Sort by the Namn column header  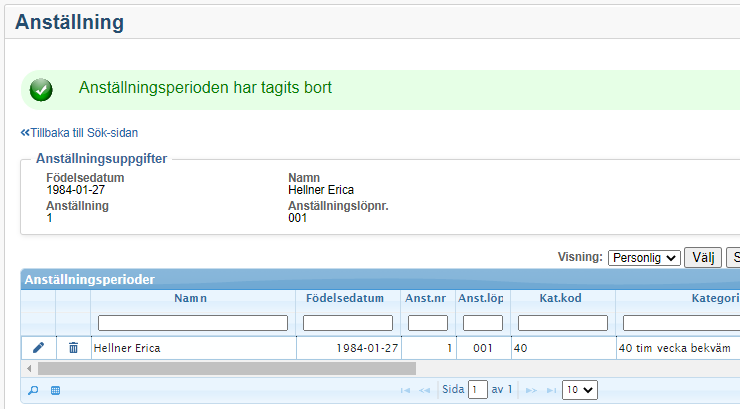[192, 298]
